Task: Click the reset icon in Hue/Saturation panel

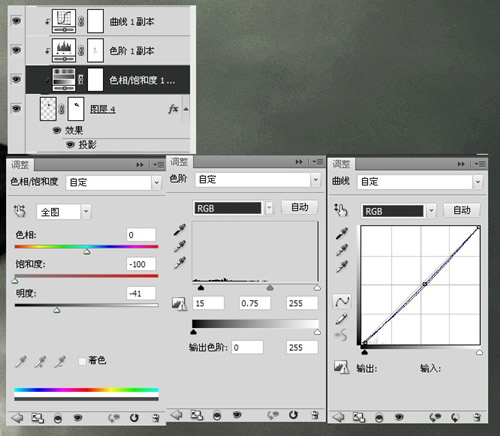Action: [x=134, y=418]
